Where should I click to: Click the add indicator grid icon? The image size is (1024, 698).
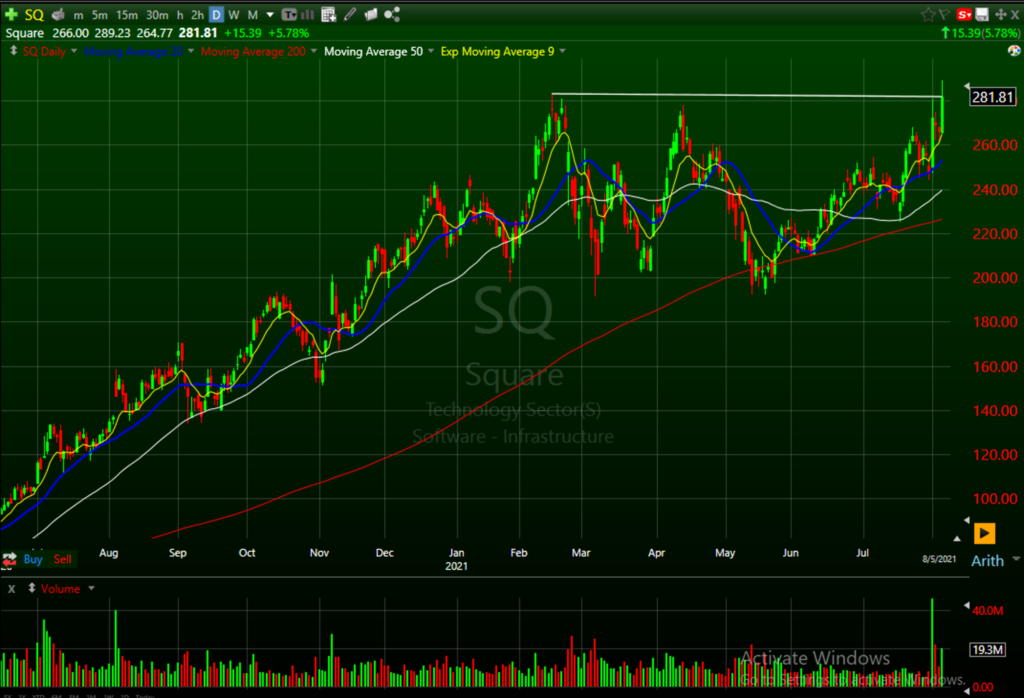(328, 14)
